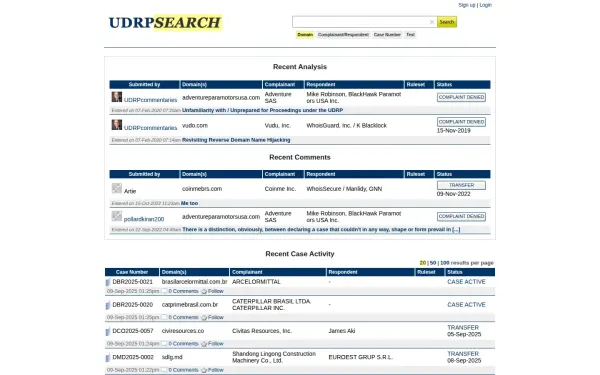Open document icon for case DBR2025-0020
This screenshot has width=600, height=375.
[x=108, y=305]
